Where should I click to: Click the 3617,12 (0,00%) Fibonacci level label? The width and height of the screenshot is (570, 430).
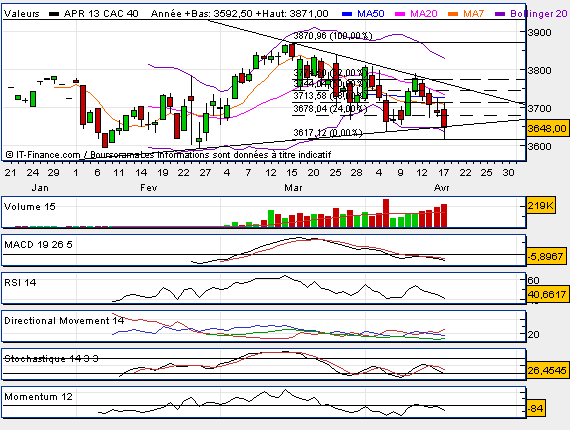(328, 133)
